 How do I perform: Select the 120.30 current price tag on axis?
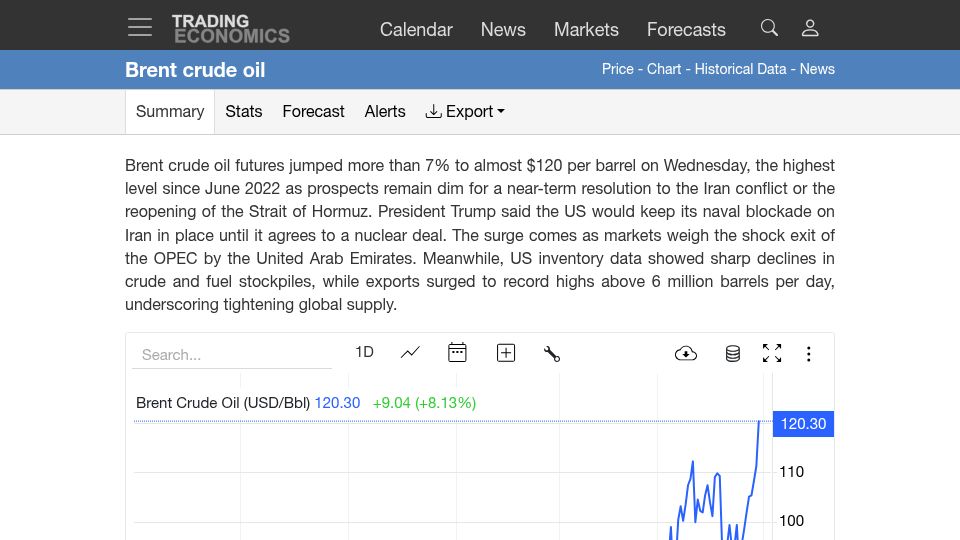pyautogui.click(x=803, y=424)
